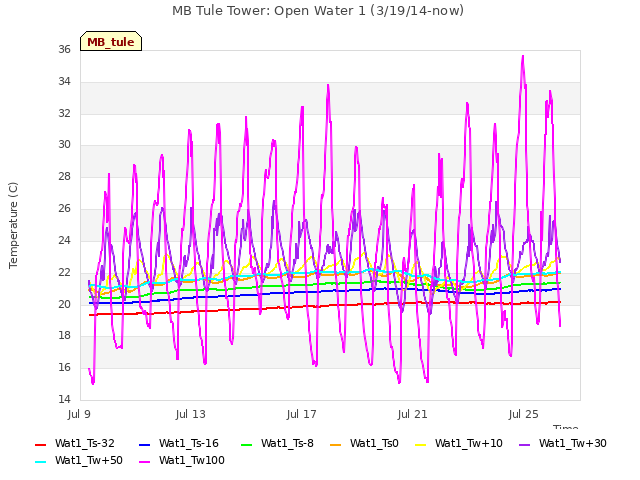Click the Jul 25 x-axis tick label
The height and width of the screenshot is (480, 640).
click(523, 414)
